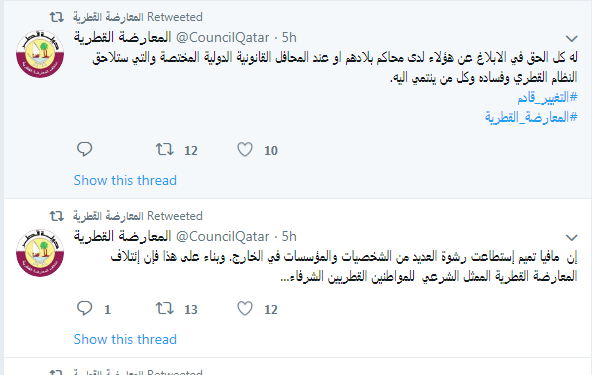Open the second tweet's chevron options menu
This screenshot has width=592, height=375.
[x=572, y=237]
